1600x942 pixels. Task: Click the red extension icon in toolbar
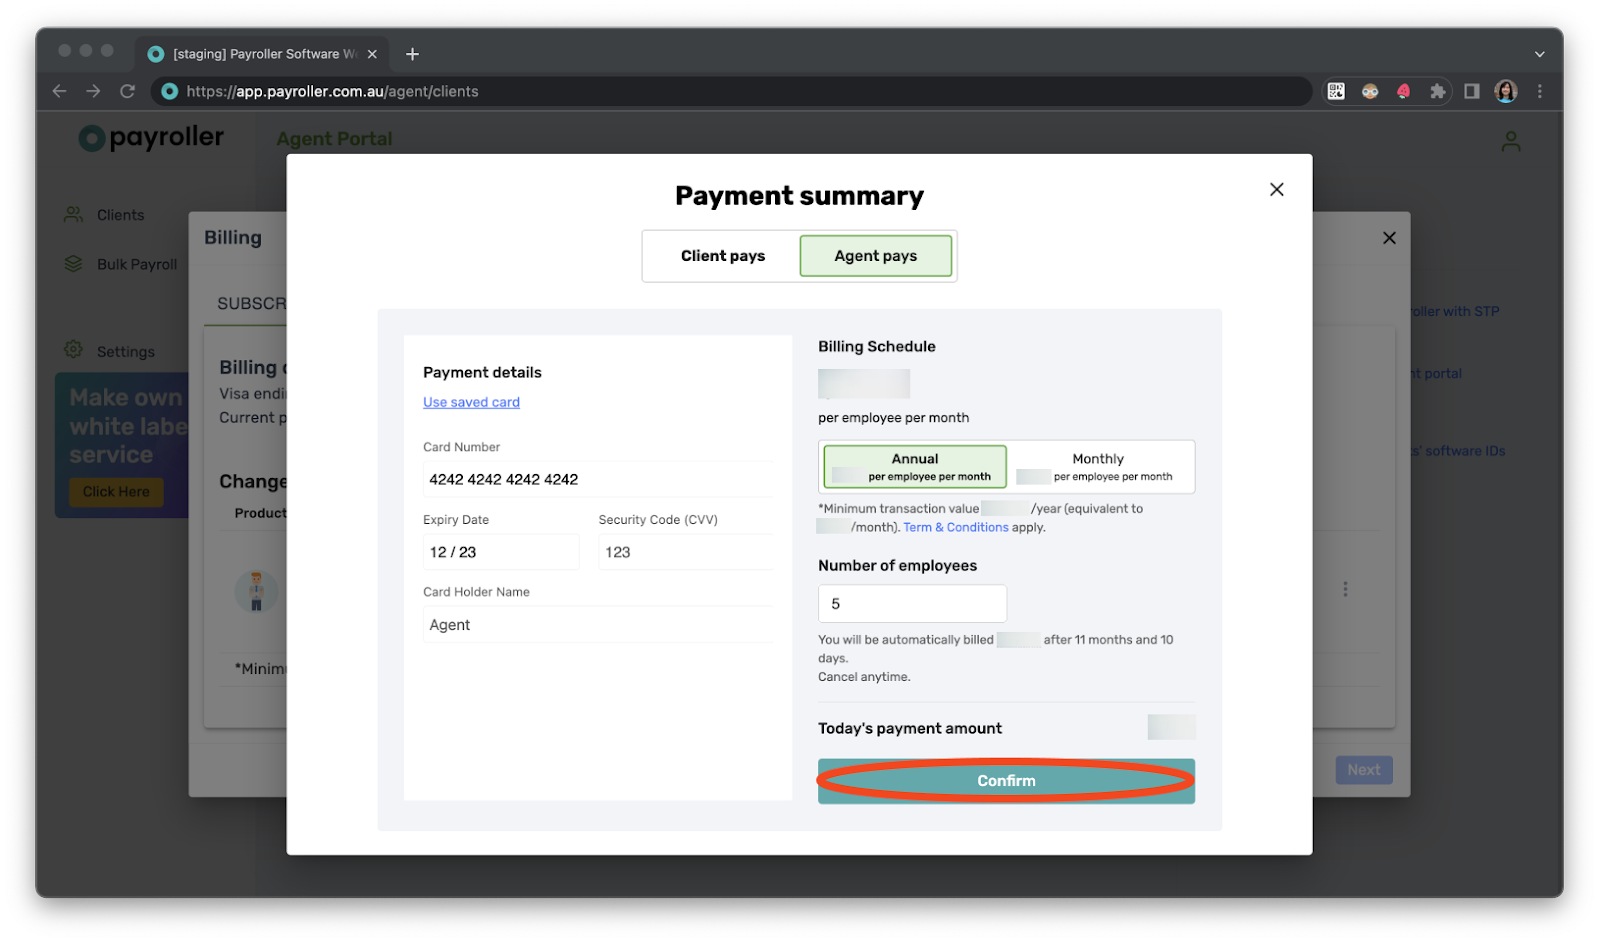pyautogui.click(x=1404, y=91)
